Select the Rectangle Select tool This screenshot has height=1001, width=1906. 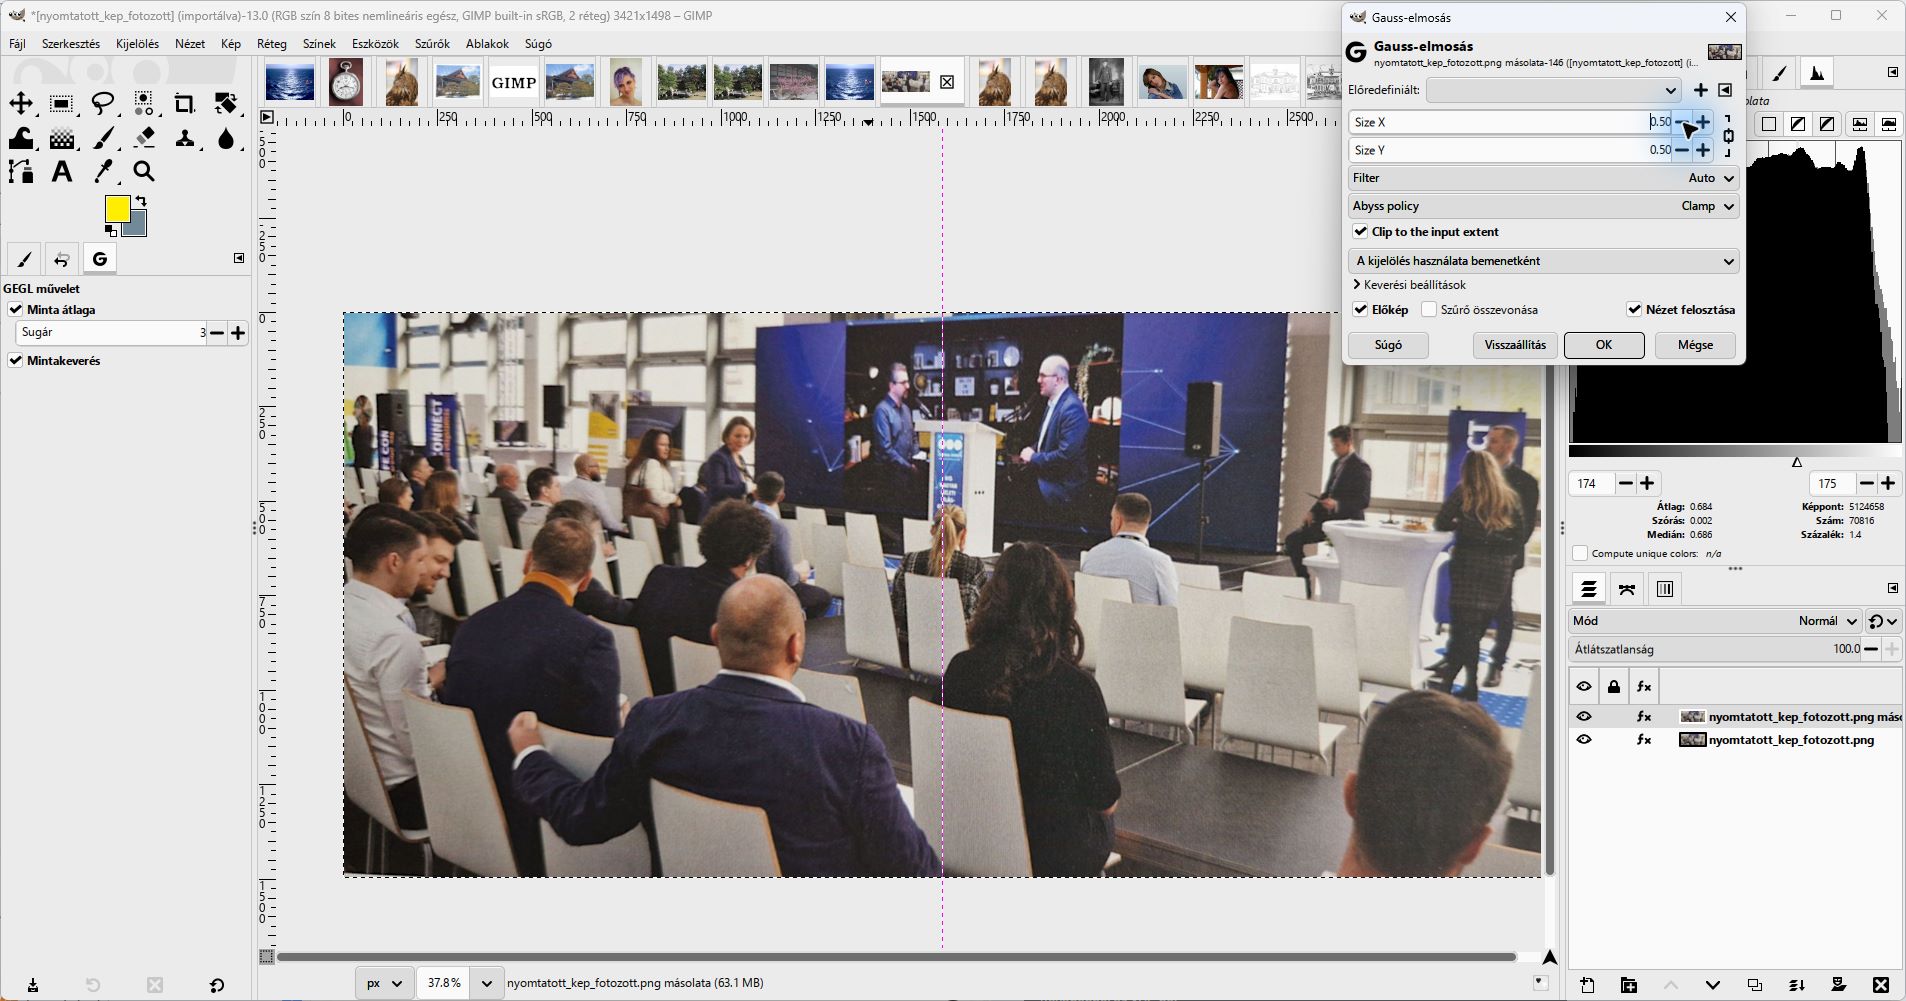[x=62, y=104]
